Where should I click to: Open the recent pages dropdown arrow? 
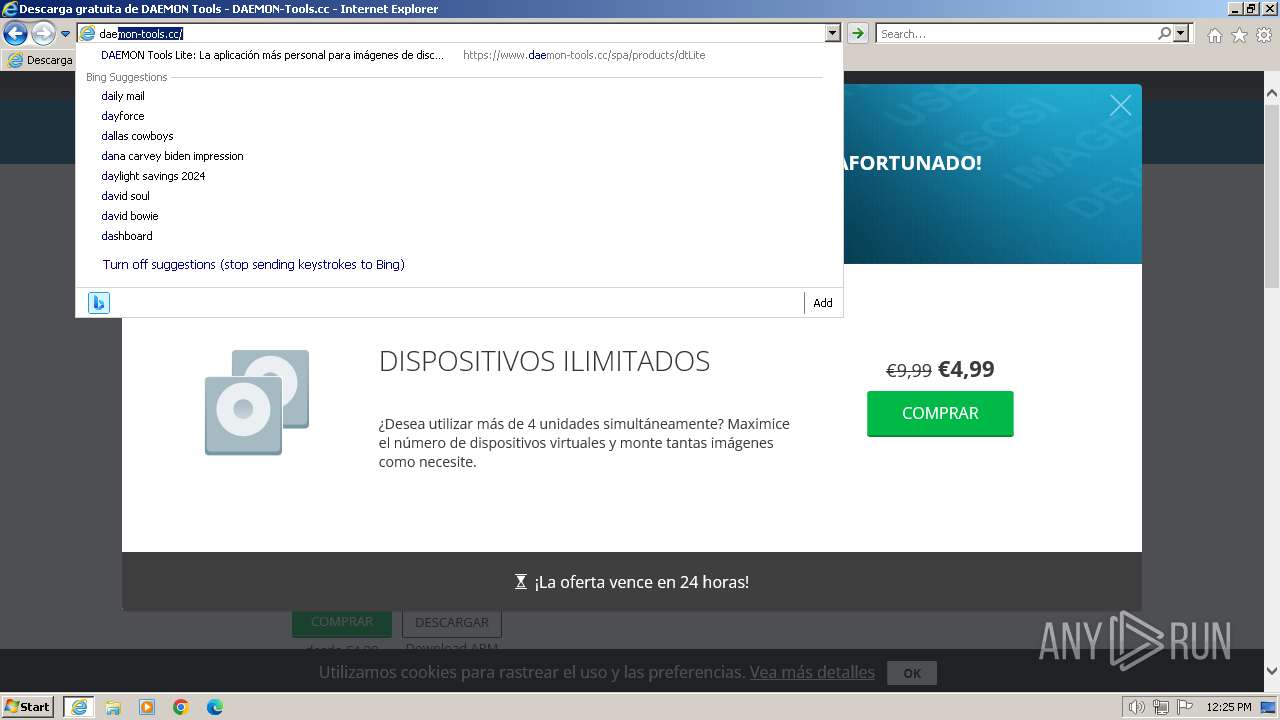[65, 34]
